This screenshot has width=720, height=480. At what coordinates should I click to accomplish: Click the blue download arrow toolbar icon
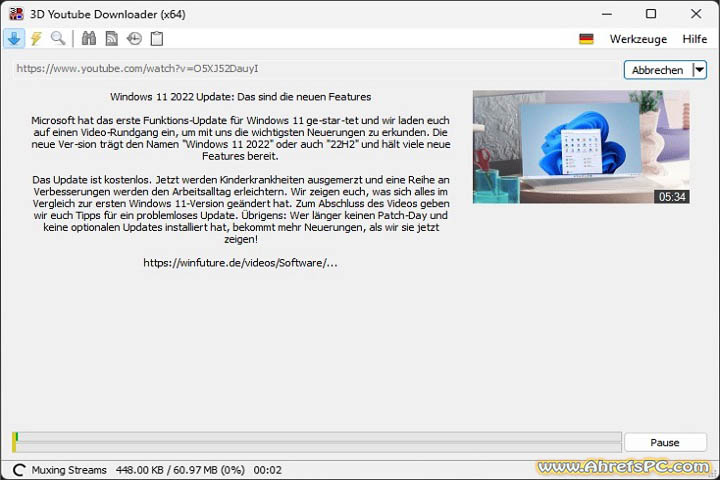pos(14,39)
